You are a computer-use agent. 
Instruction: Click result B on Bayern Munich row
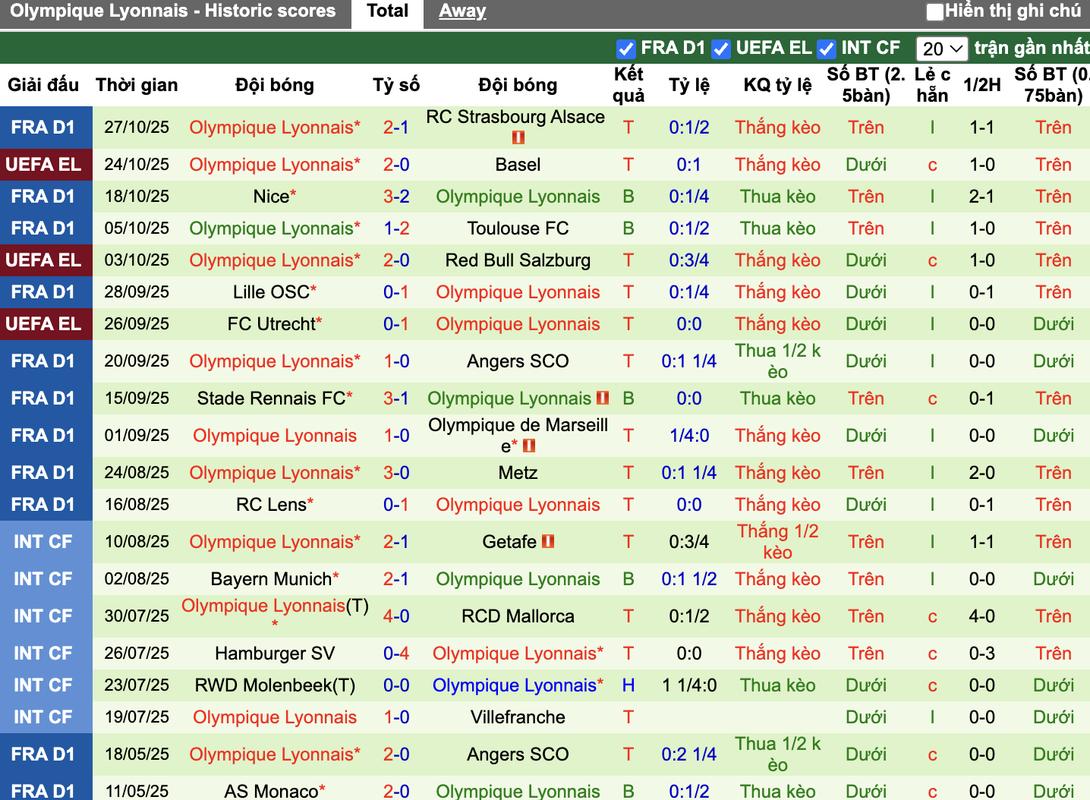tap(628, 580)
